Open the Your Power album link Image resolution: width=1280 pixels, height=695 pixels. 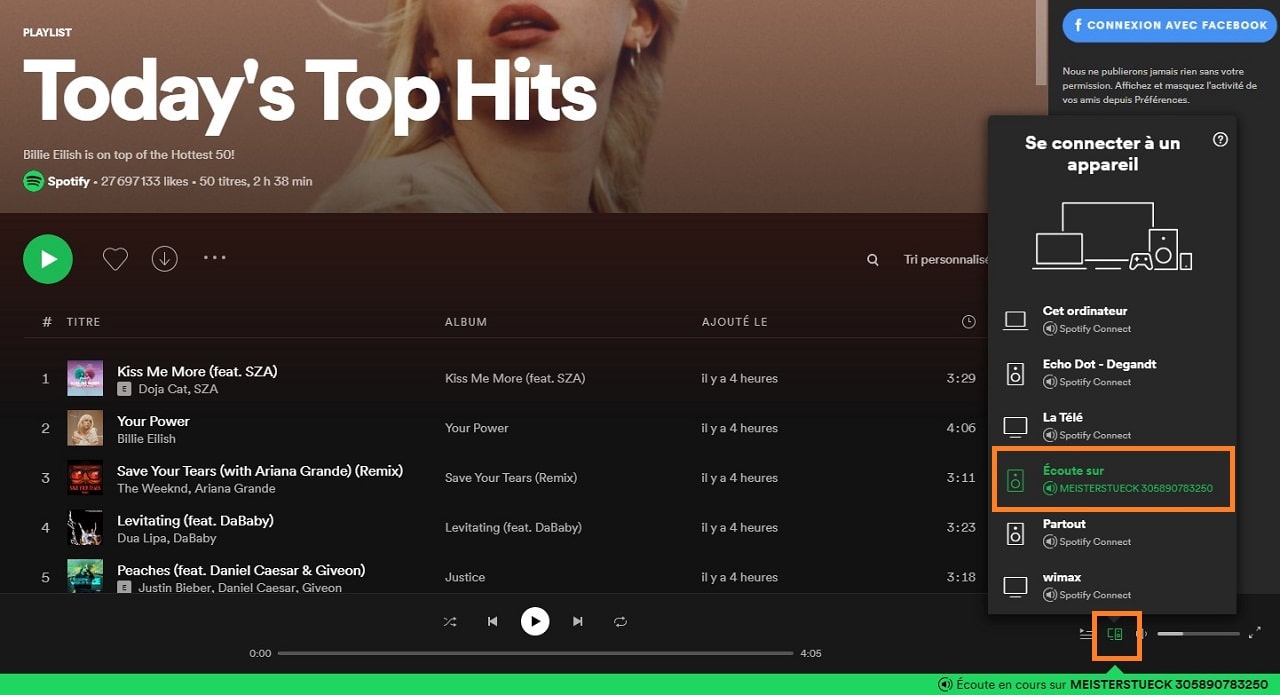point(477,428)
